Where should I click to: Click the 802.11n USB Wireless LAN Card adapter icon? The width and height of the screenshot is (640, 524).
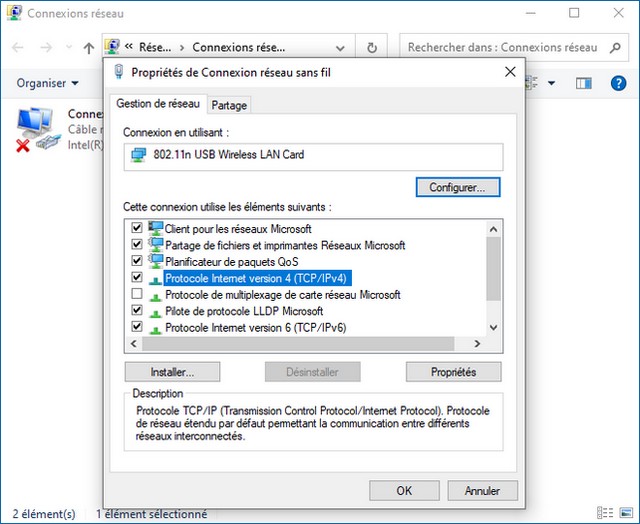[x=138, y=155]
